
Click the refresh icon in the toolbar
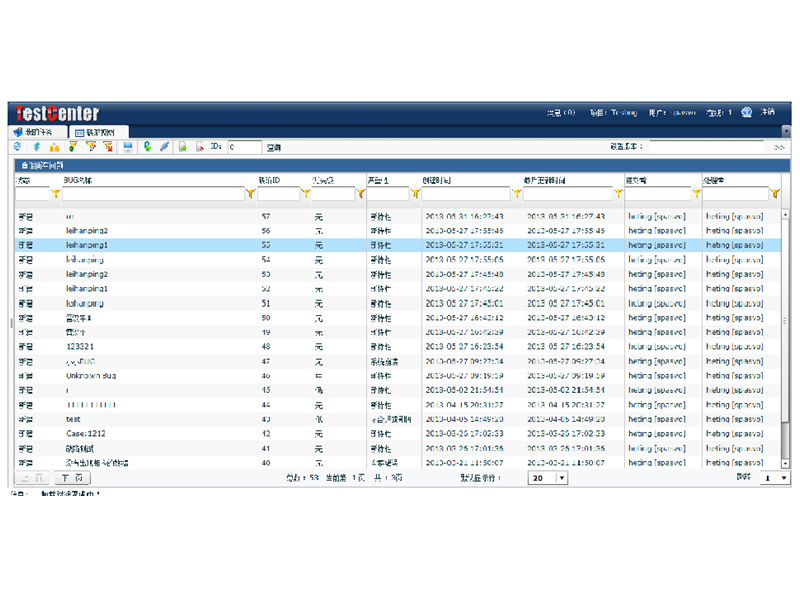pos(17,147)
